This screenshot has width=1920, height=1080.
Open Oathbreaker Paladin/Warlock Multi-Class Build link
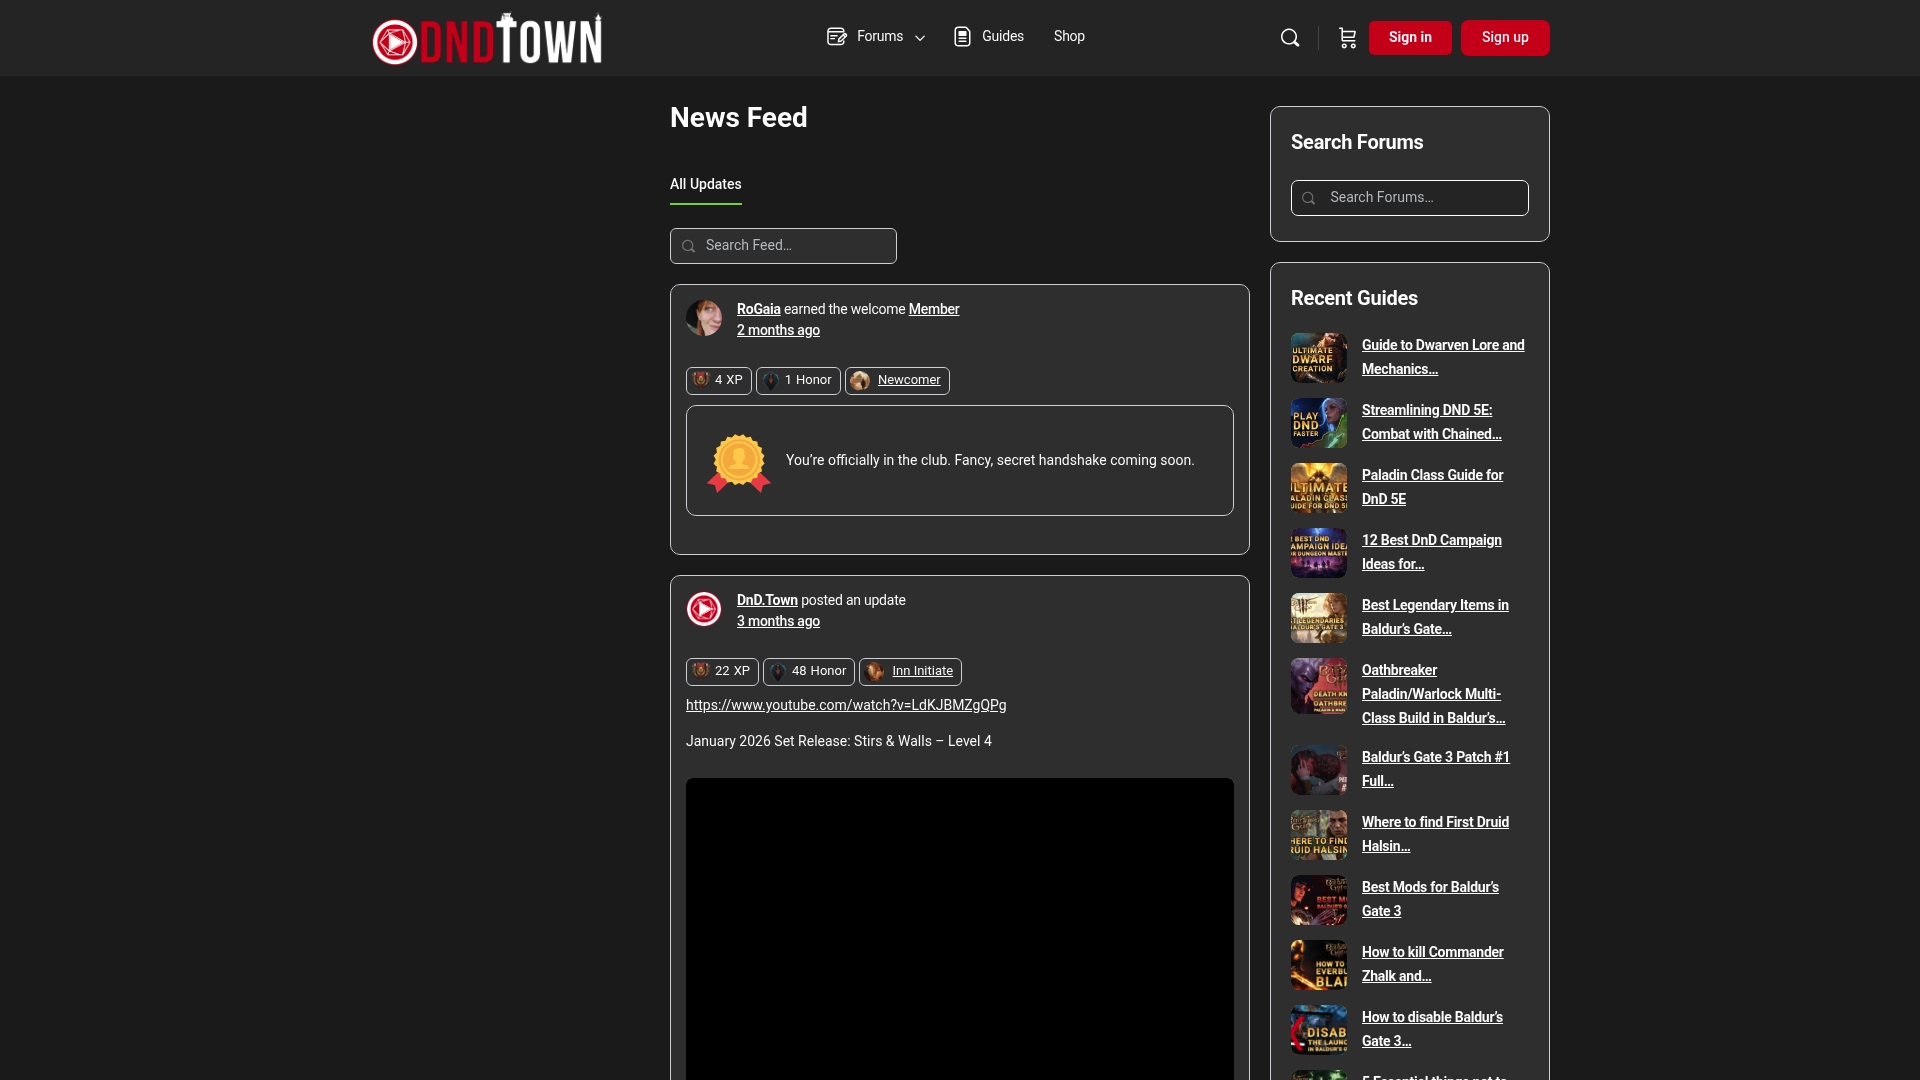(1433, 695)
